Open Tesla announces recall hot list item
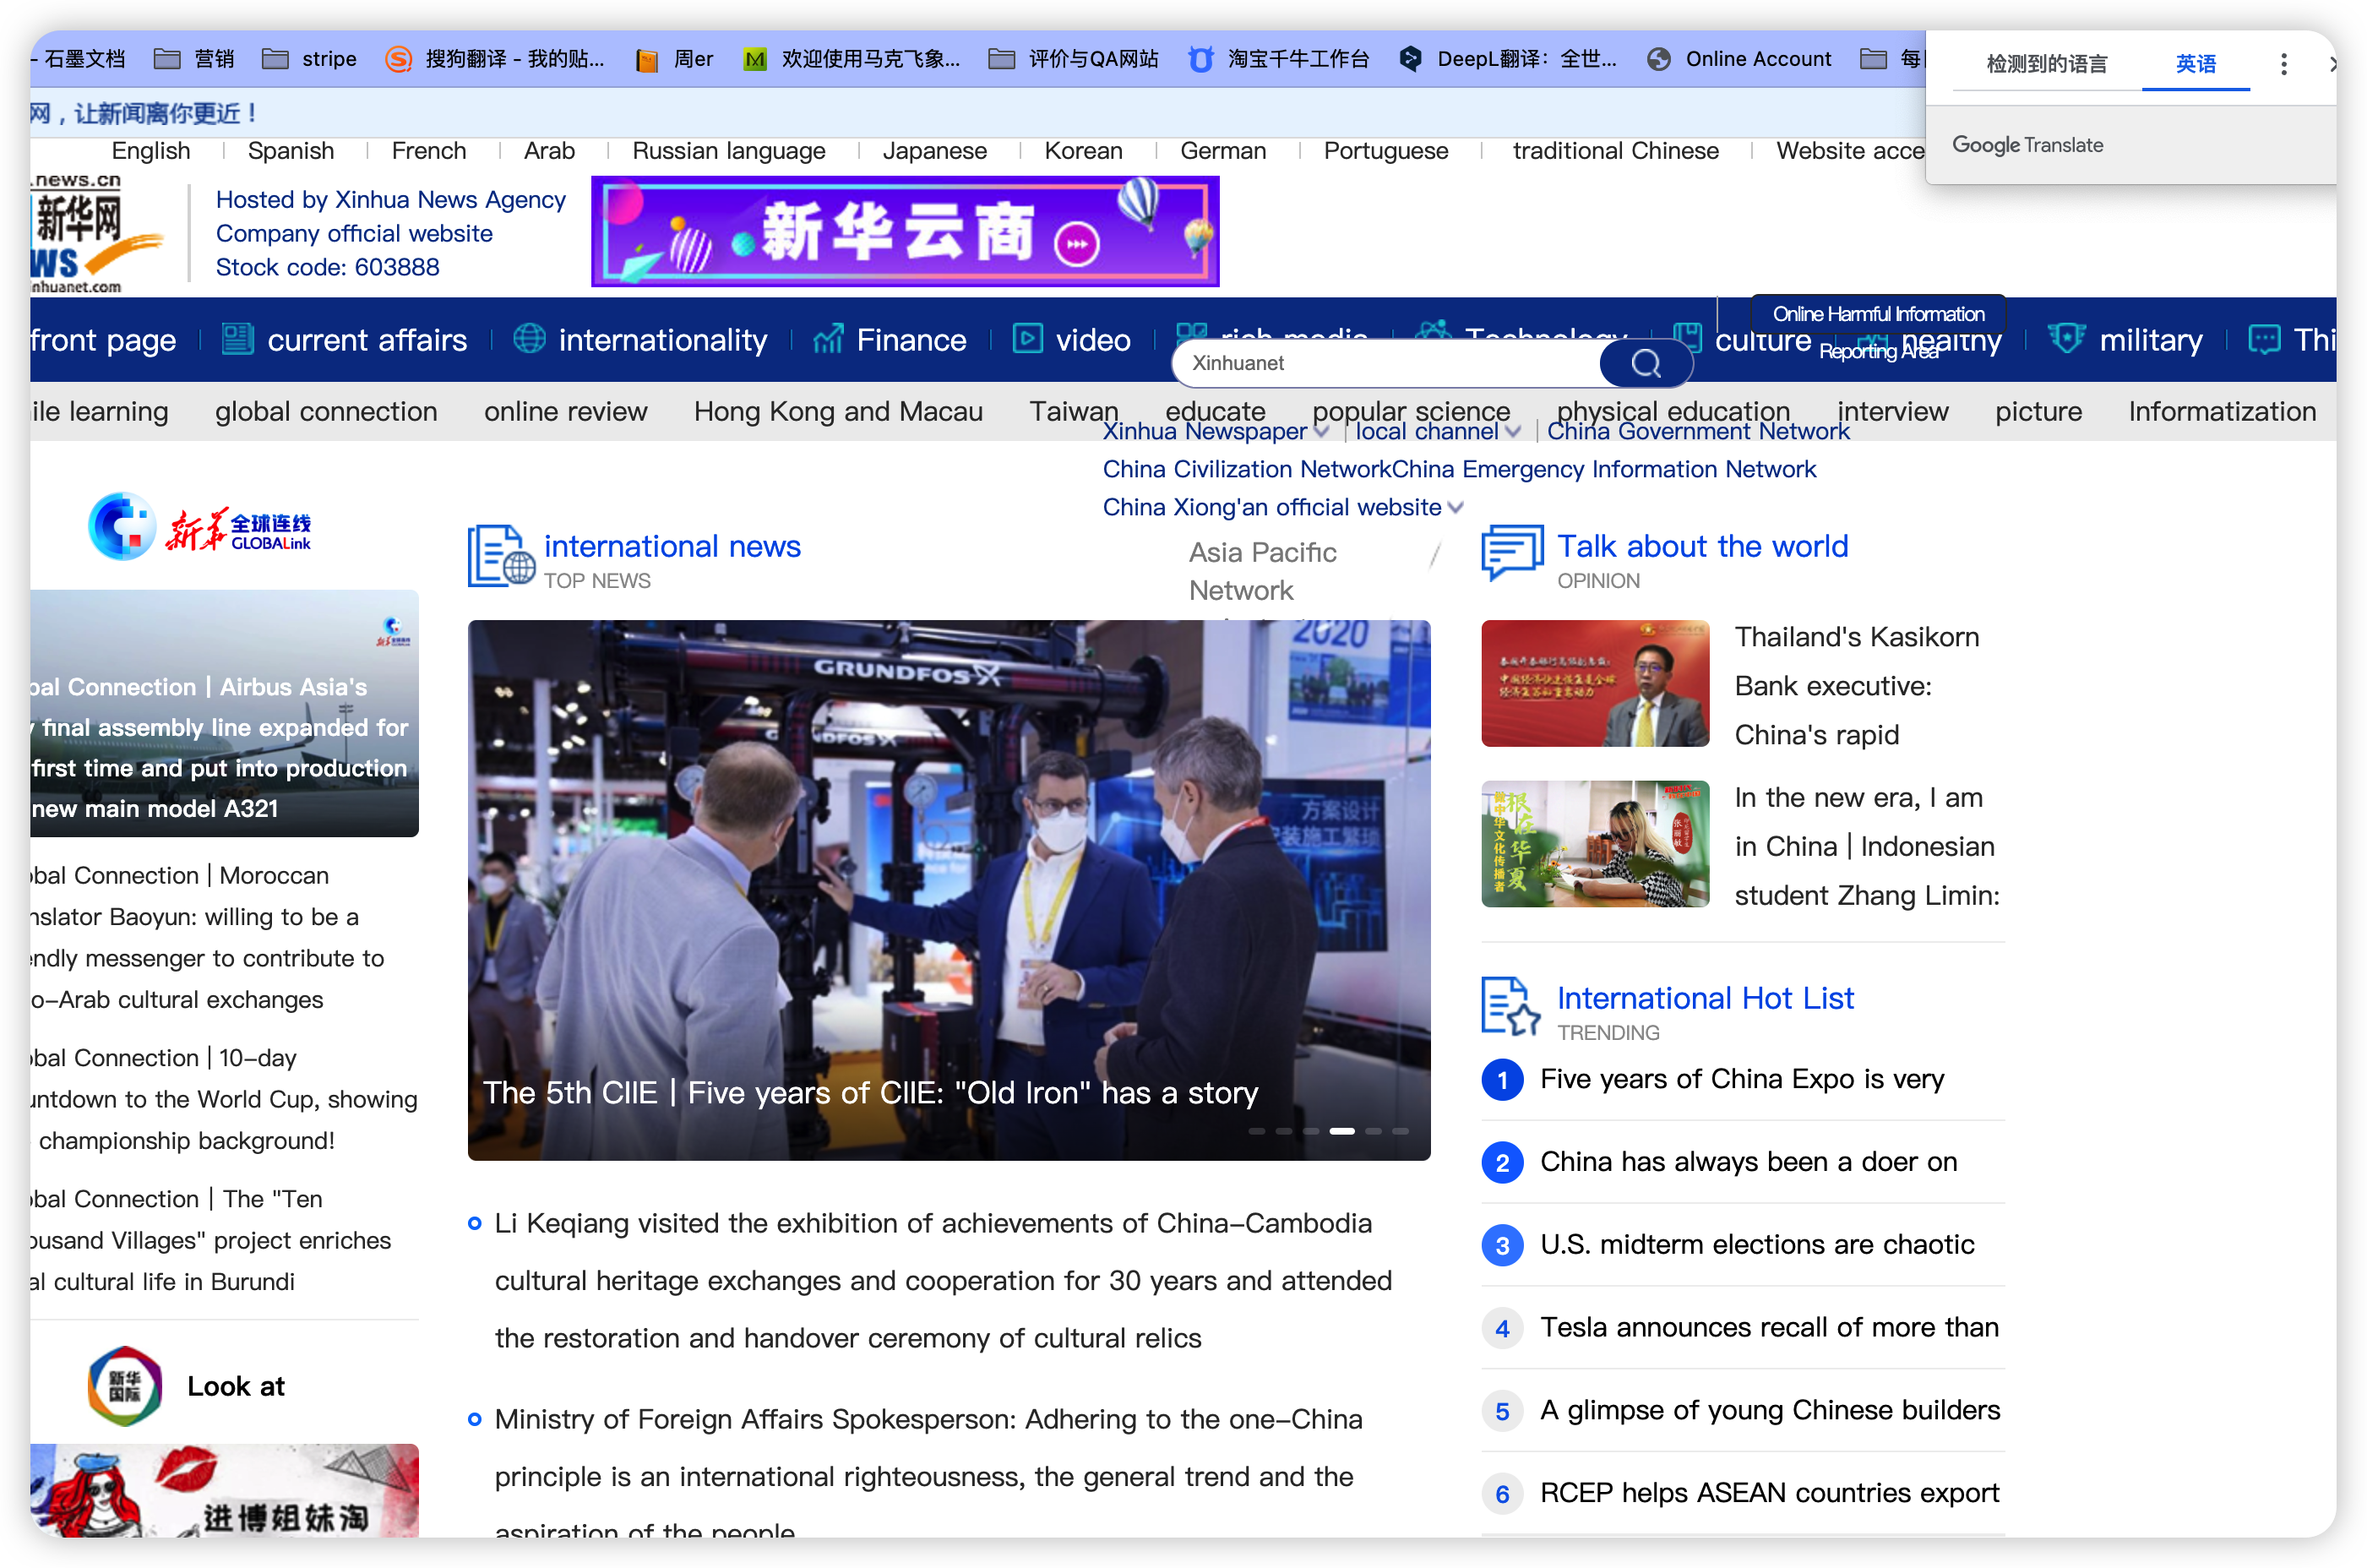 [x=1768, y=1327]
